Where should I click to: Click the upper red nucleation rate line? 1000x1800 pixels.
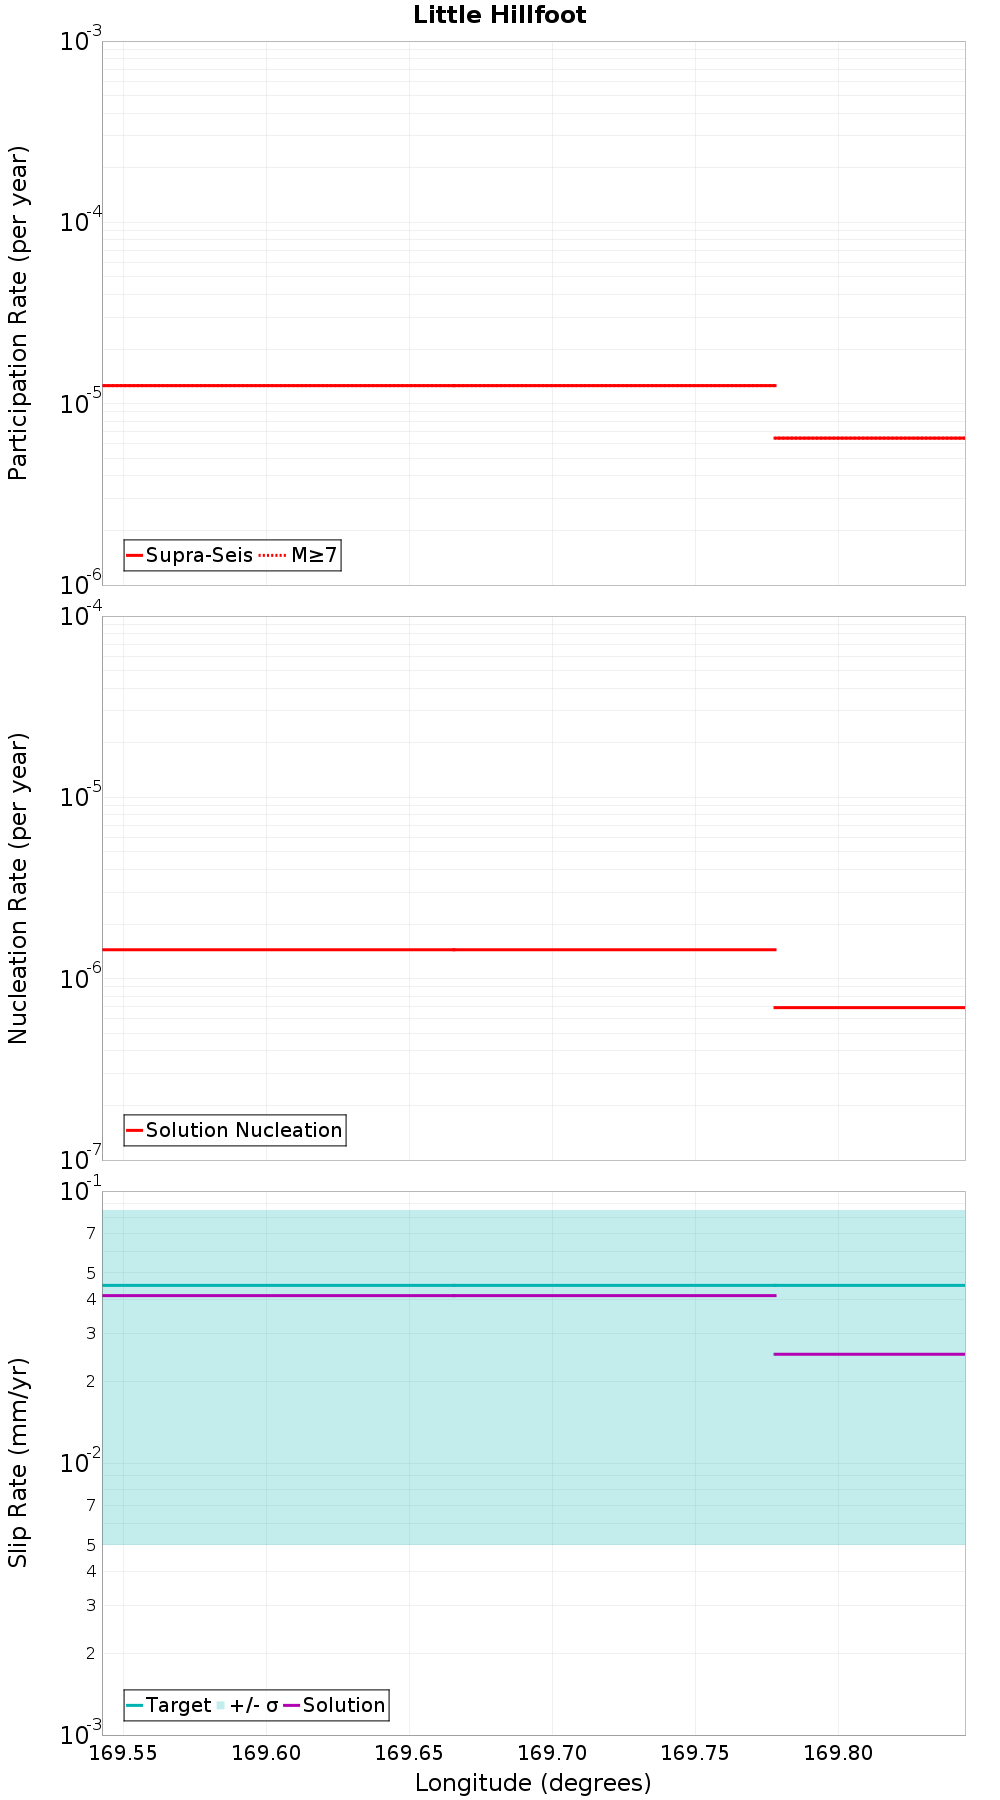pyautogui.click(x=439, y=949)
